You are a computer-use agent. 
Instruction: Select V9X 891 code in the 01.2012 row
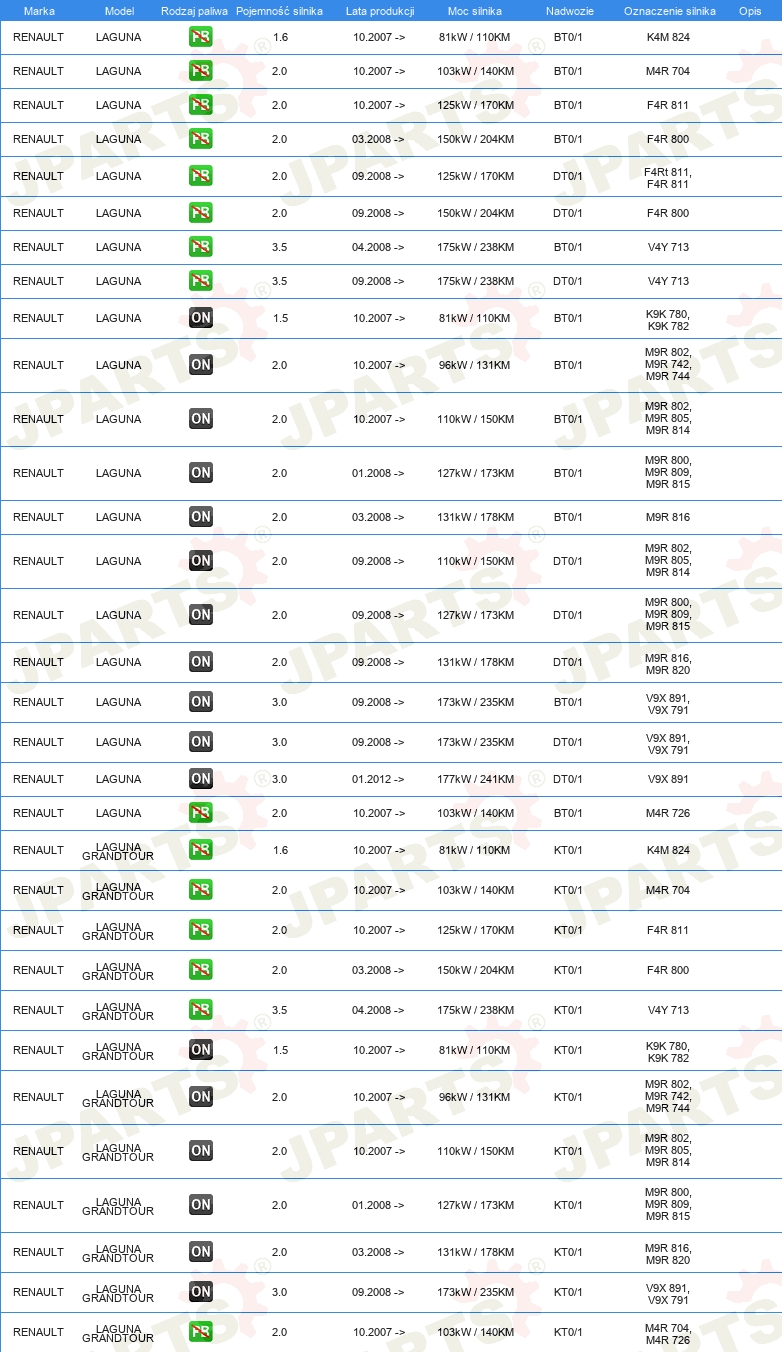pyautogui.click(x=668, y=779)
